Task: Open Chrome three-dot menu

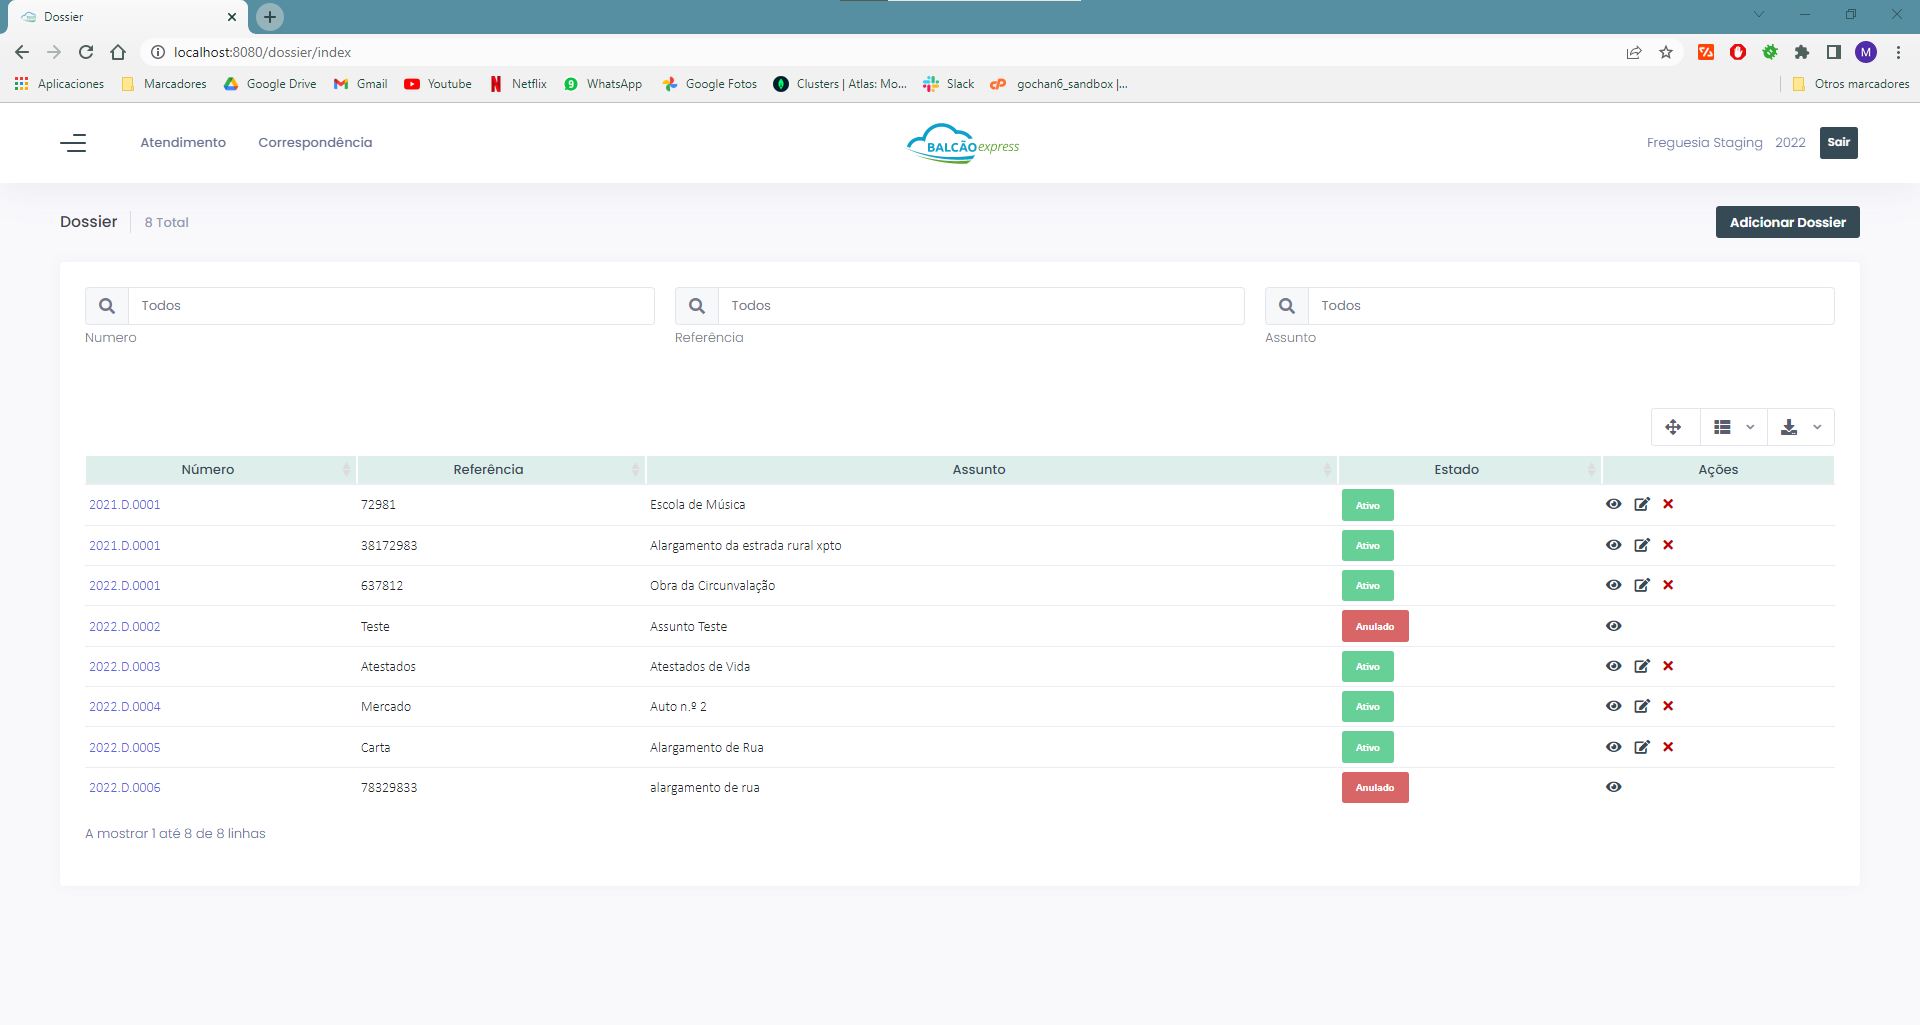Action: click(x=1898, y=52)
